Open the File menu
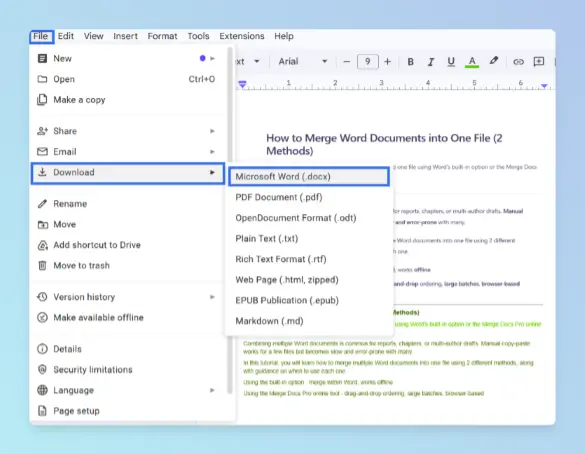The width and height of the screenshot is (585, 454). click(40, 36)
